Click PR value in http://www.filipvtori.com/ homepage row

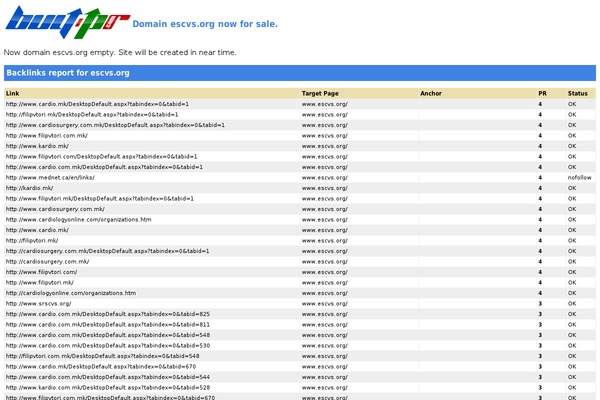(540, 272)
